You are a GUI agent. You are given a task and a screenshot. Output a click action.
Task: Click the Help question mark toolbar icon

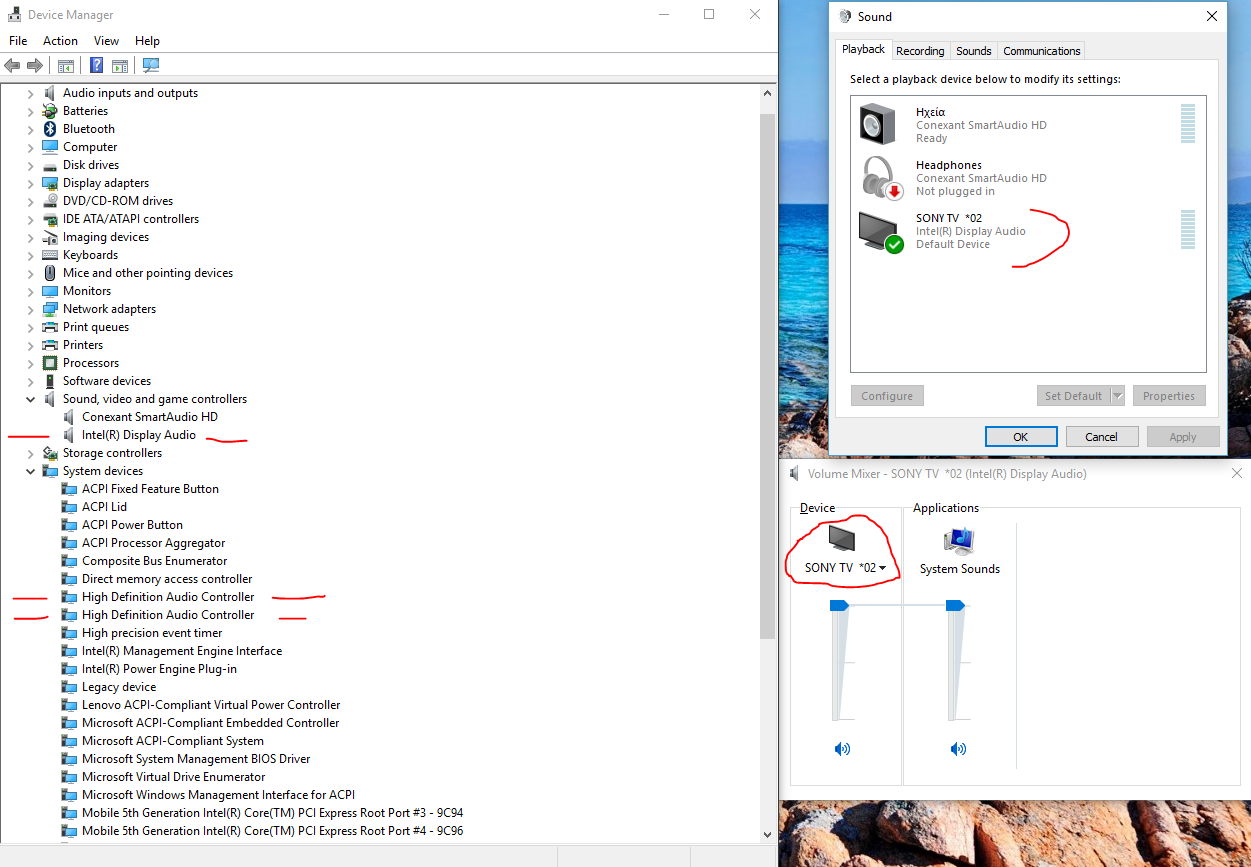pos(96,65)
